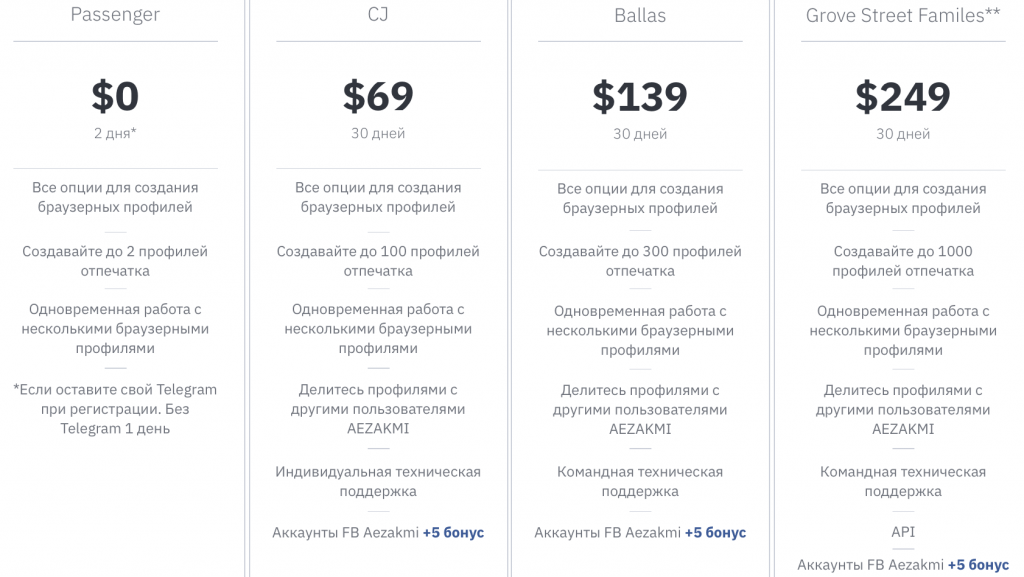Click +5 бонус link in CJ plan
The height and width of the screenshot is (577, 1024).
point(453,533)
